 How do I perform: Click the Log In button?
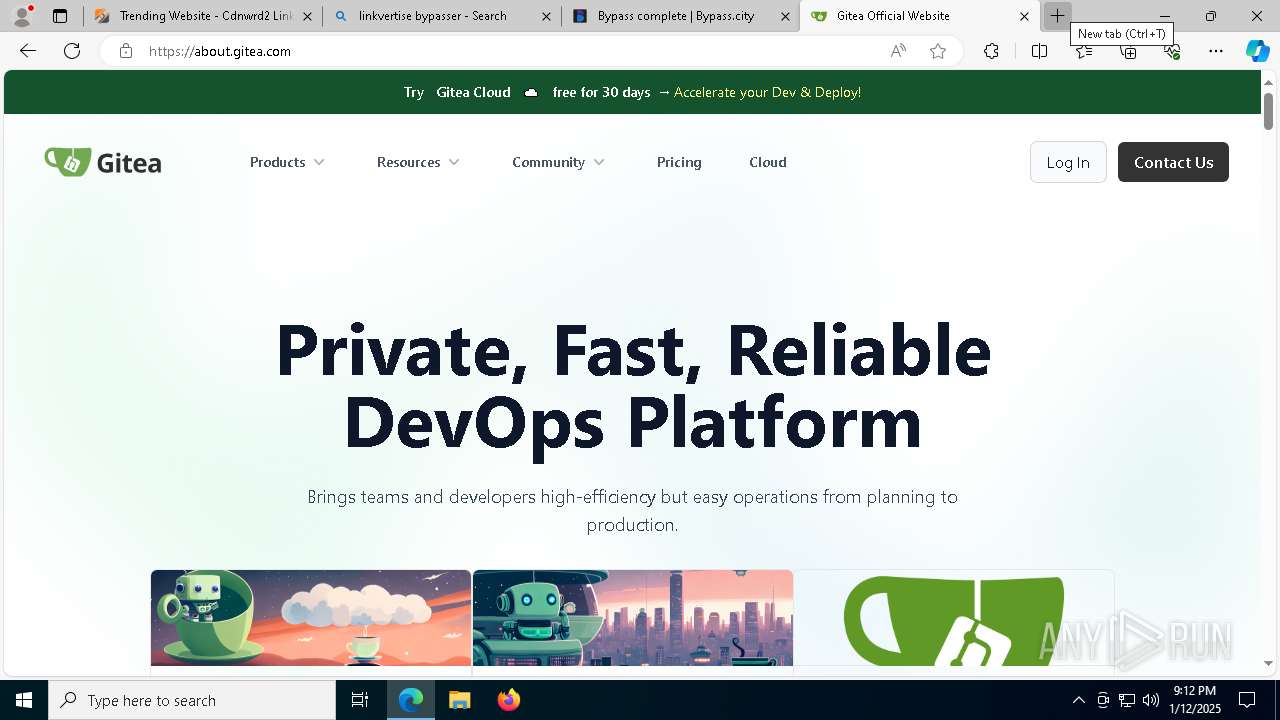pos(1068,162)
